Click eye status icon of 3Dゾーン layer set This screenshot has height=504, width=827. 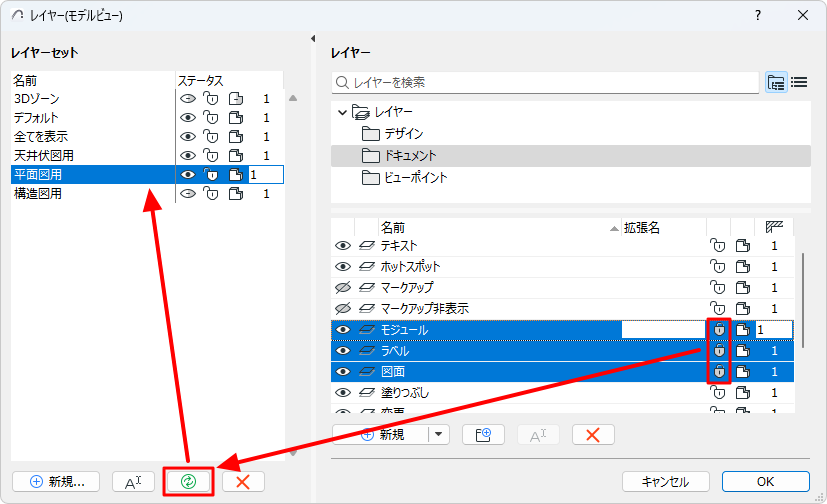pyautogui.click(x=188, y=99)
